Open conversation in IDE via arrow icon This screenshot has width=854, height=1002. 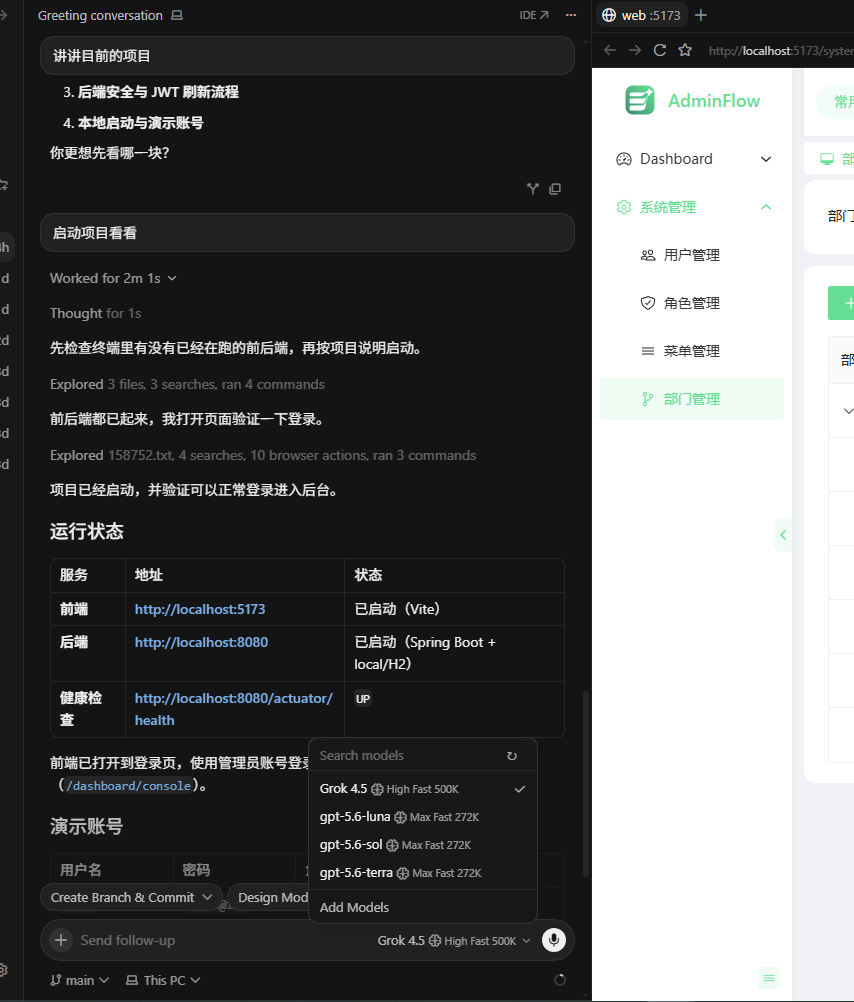click(534, 15)
